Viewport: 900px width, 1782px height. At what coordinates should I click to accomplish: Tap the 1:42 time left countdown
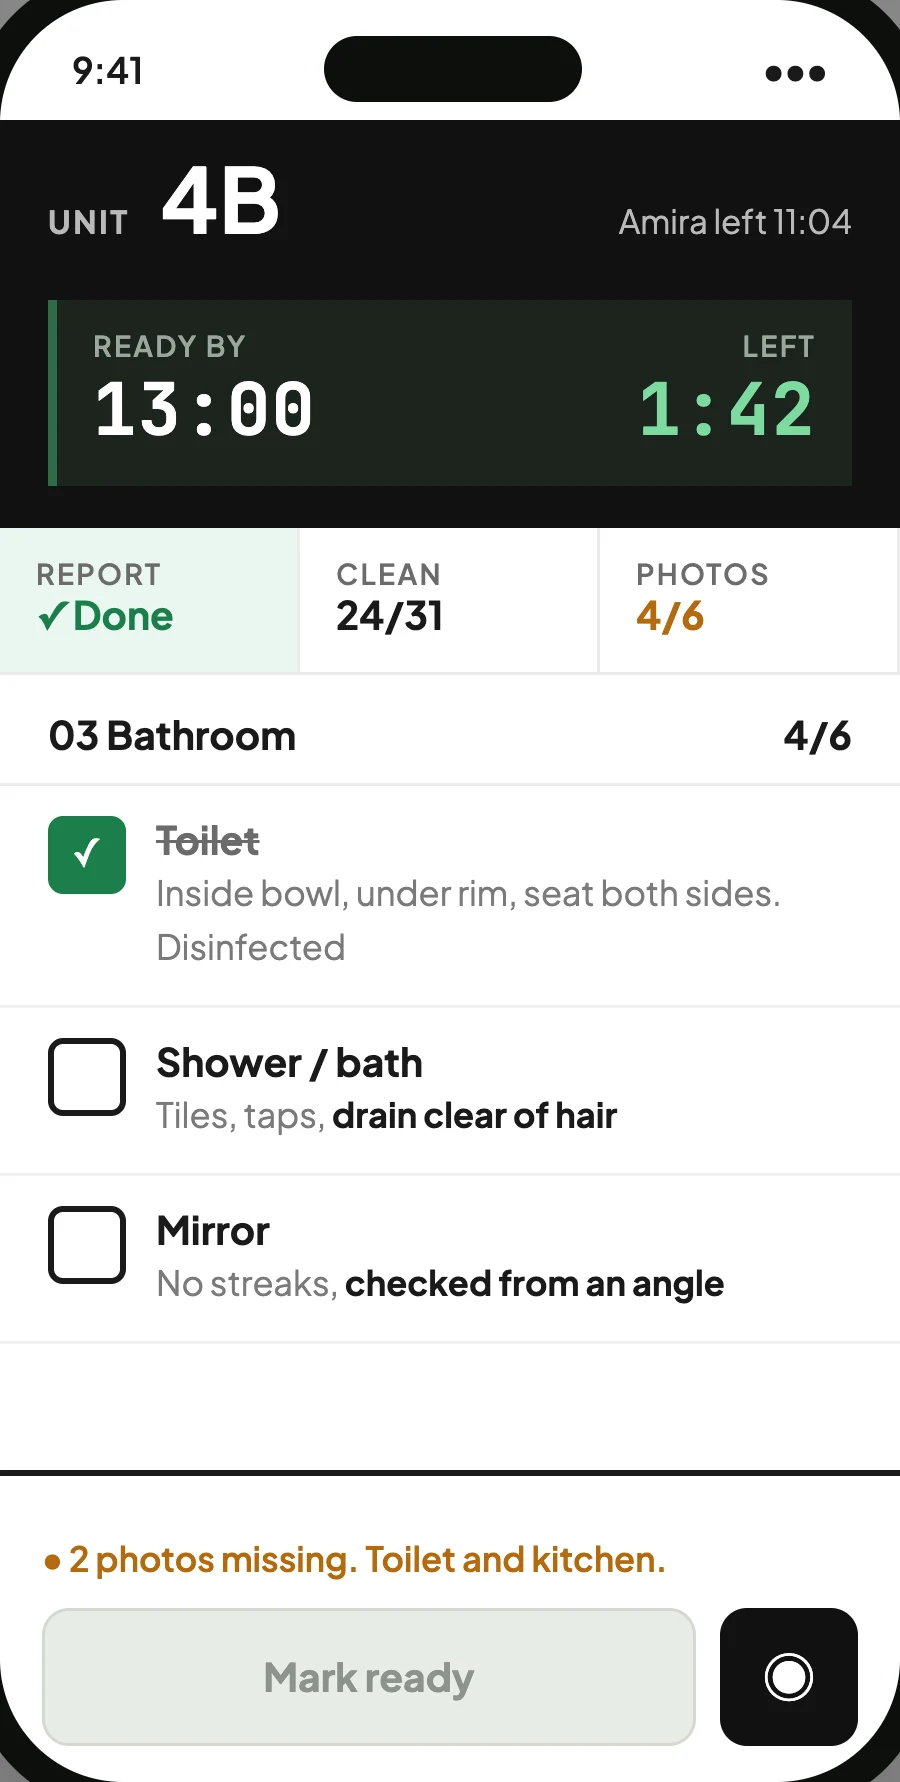point(726,410)
